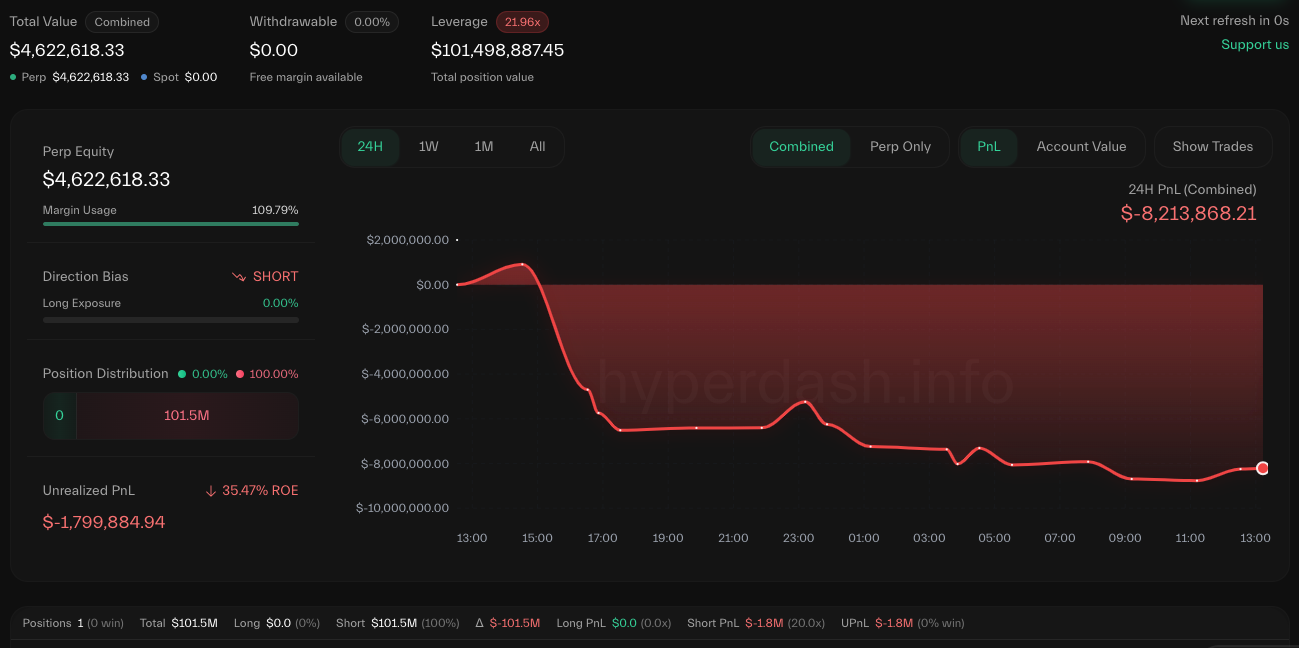Screen dimensions: 1299x648
Task: Click the red 101.5M short distribution bar
Action: 187,415
